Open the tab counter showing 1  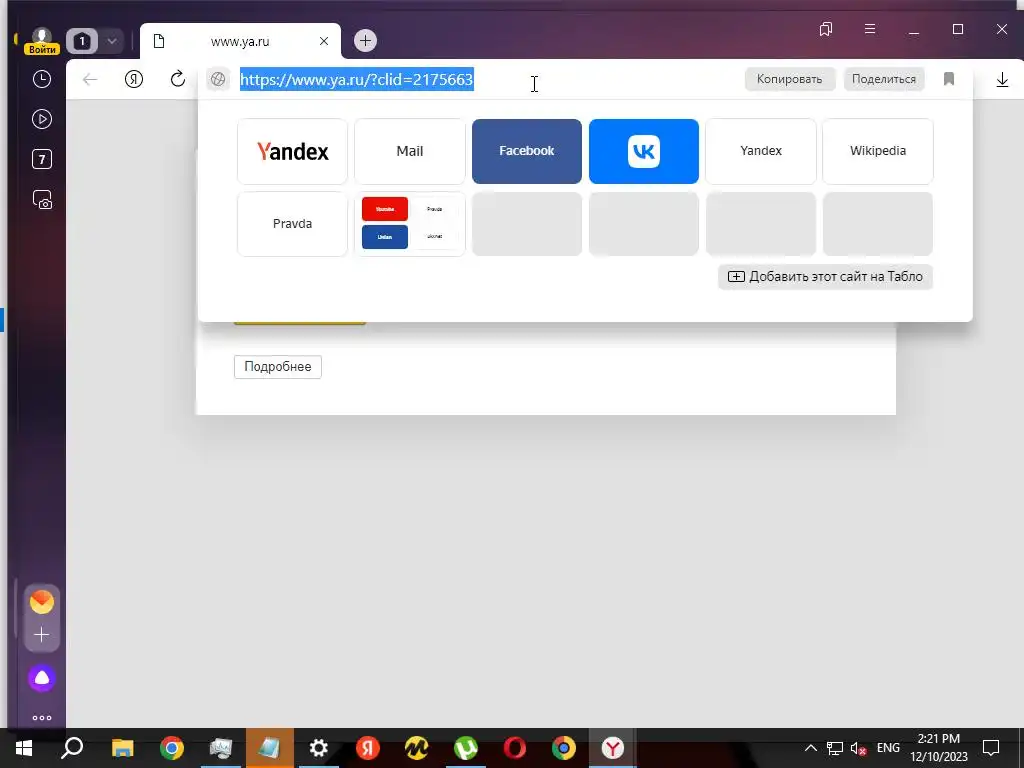coord(82,41)
